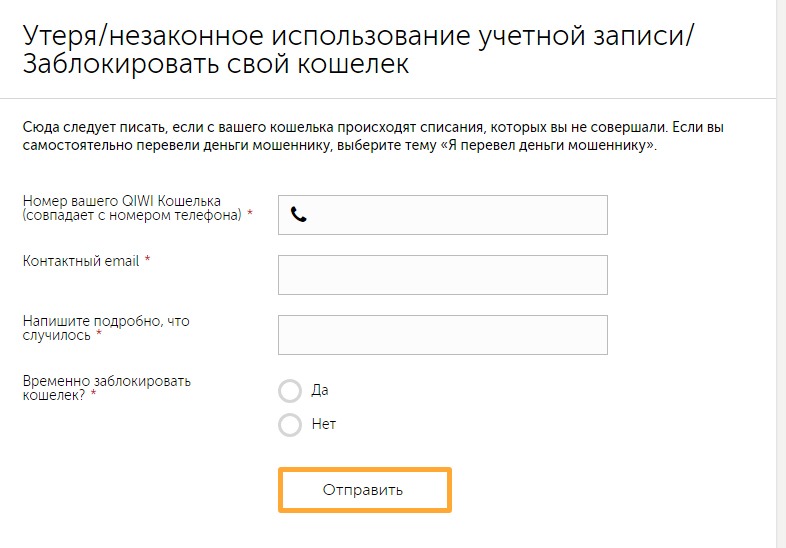Click the red asterisk after 'случилось'
The width and height of the screenshot is (786, 548).
point(99,335)
